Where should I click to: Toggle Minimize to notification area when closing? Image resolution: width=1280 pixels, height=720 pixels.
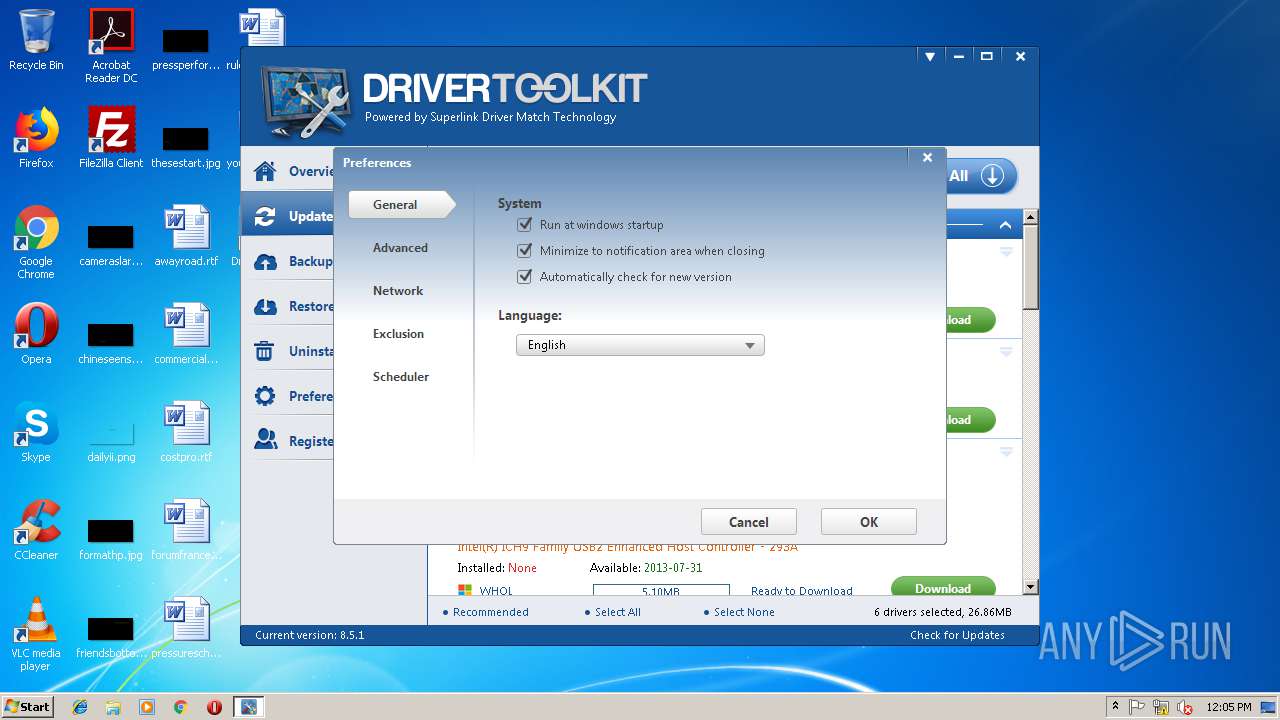(524, 251)
